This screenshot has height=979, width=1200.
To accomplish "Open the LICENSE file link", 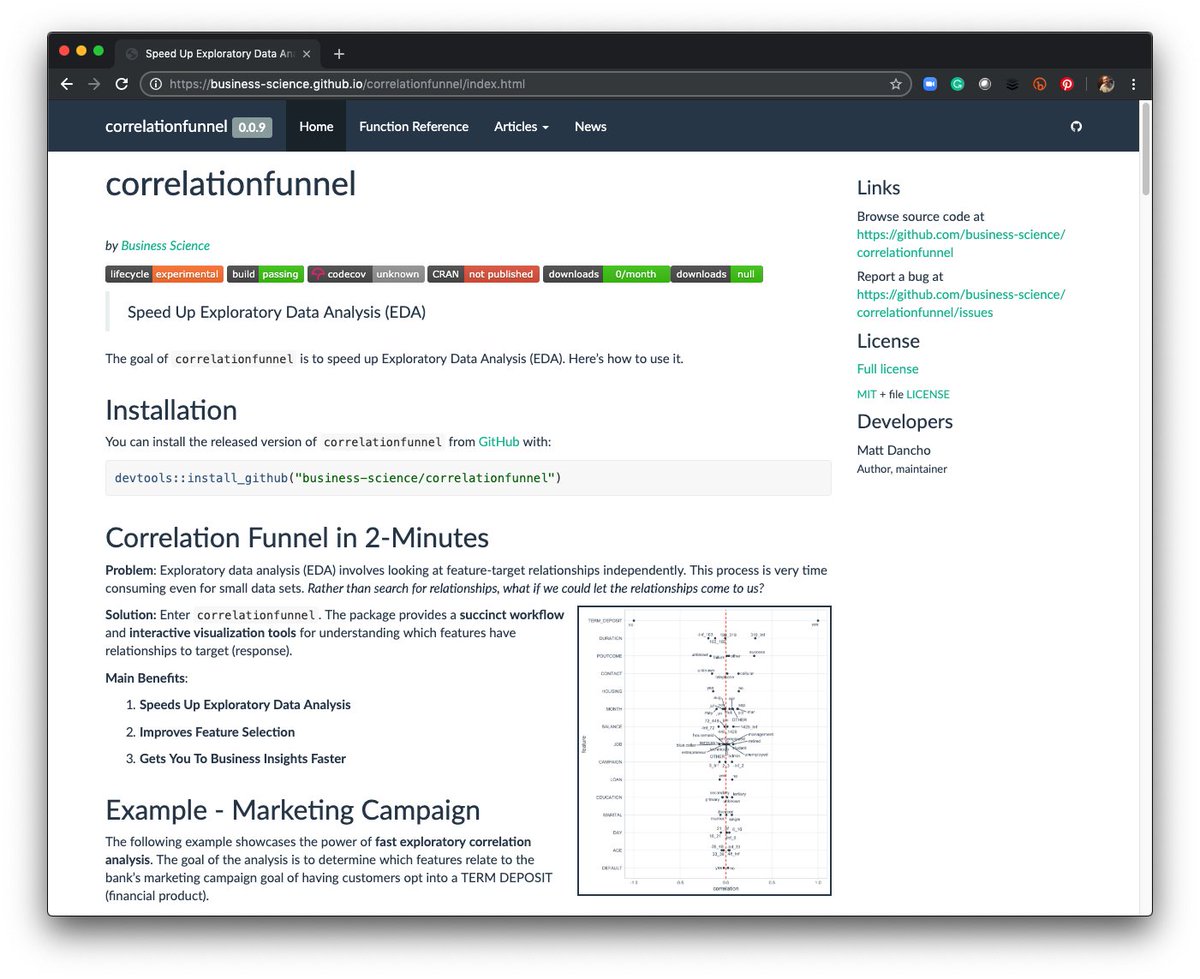I will point(928,394).
